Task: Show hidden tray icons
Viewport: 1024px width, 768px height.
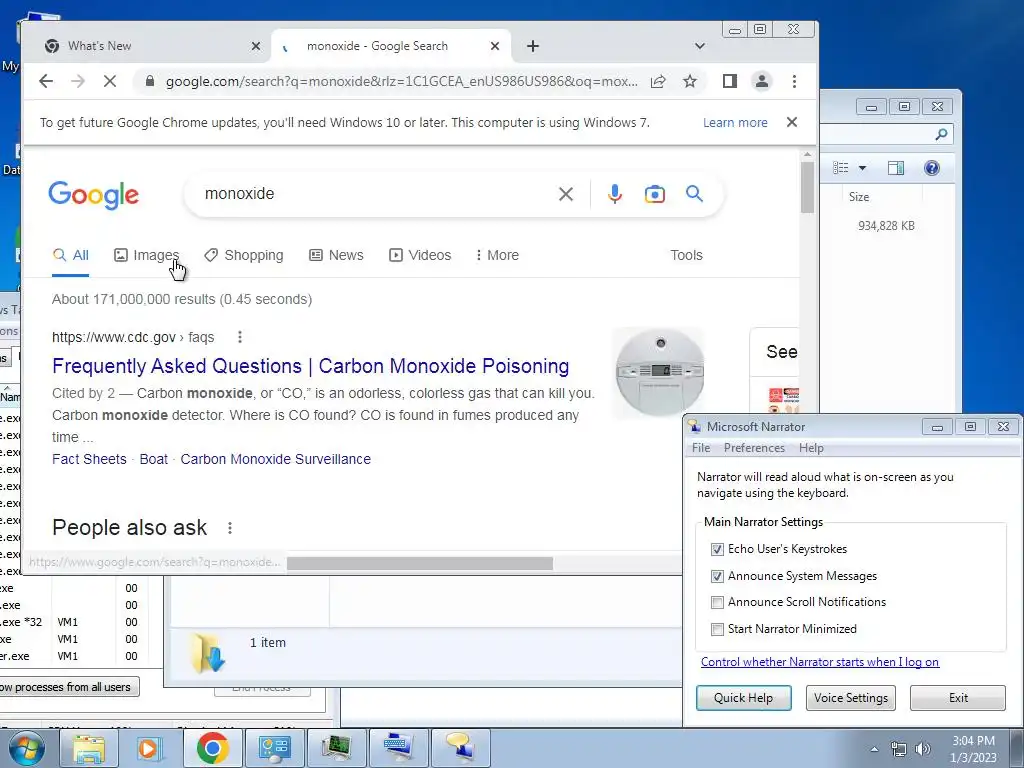Action: pyautogui.click(x=874, y=749)
